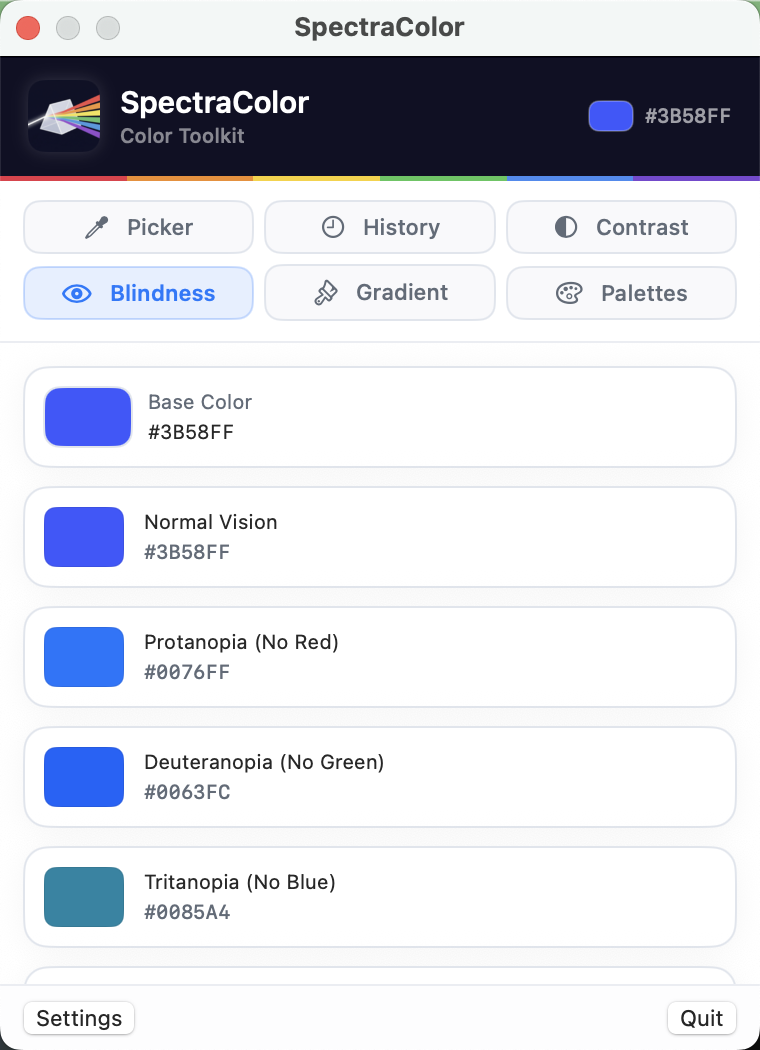The image size is (760, 1050).
Task: Open the Palettes panel
Action: 621,293
